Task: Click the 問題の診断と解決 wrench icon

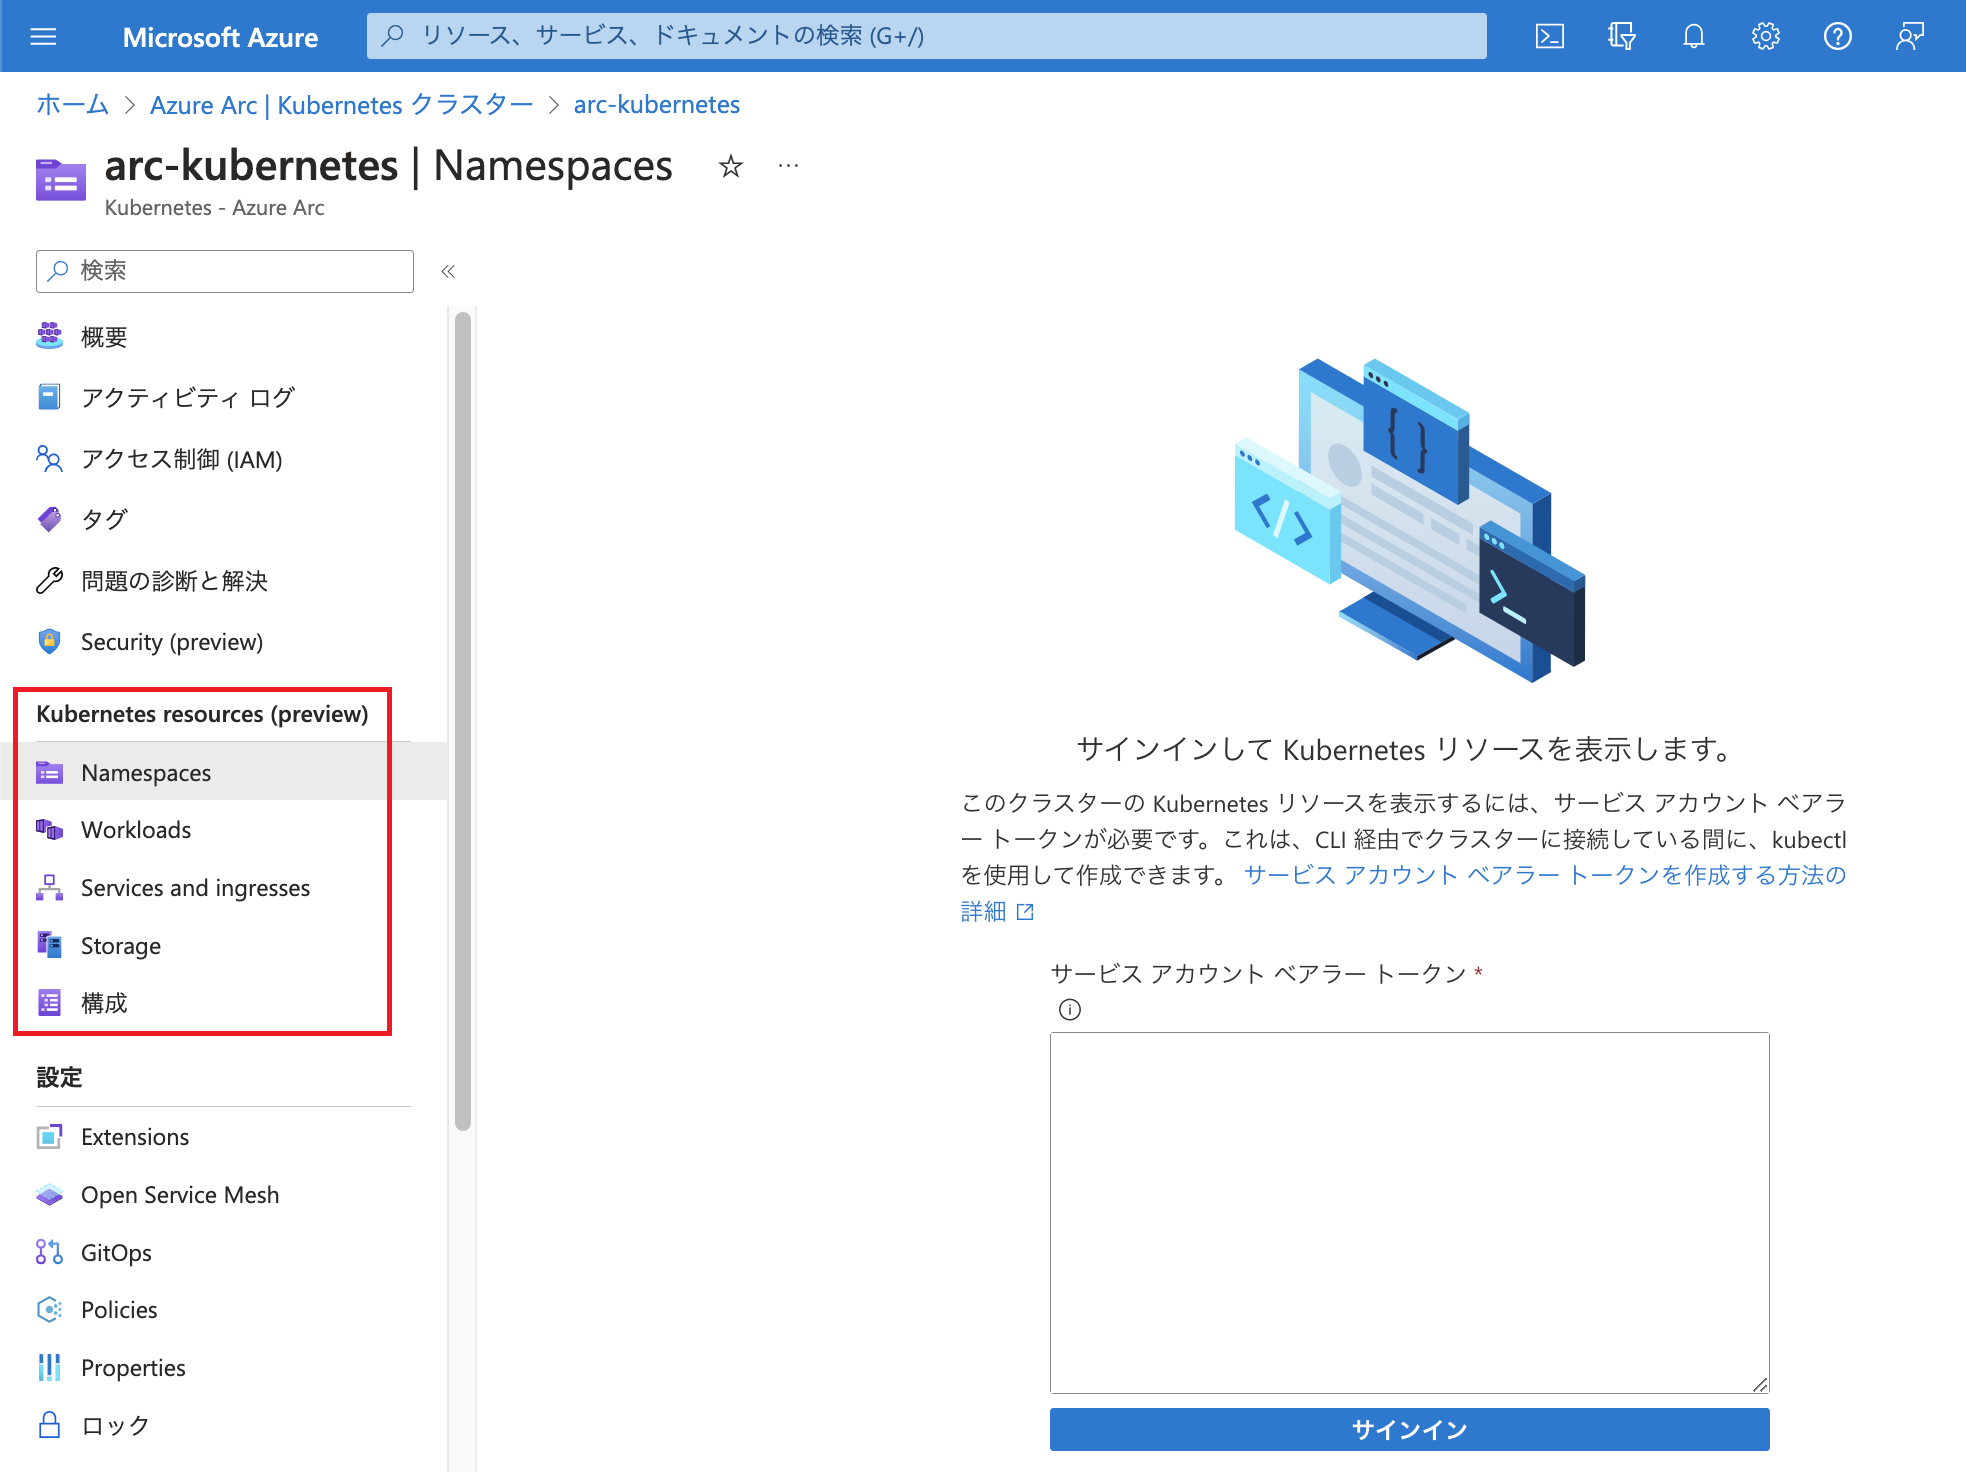Action: point(49,580)
